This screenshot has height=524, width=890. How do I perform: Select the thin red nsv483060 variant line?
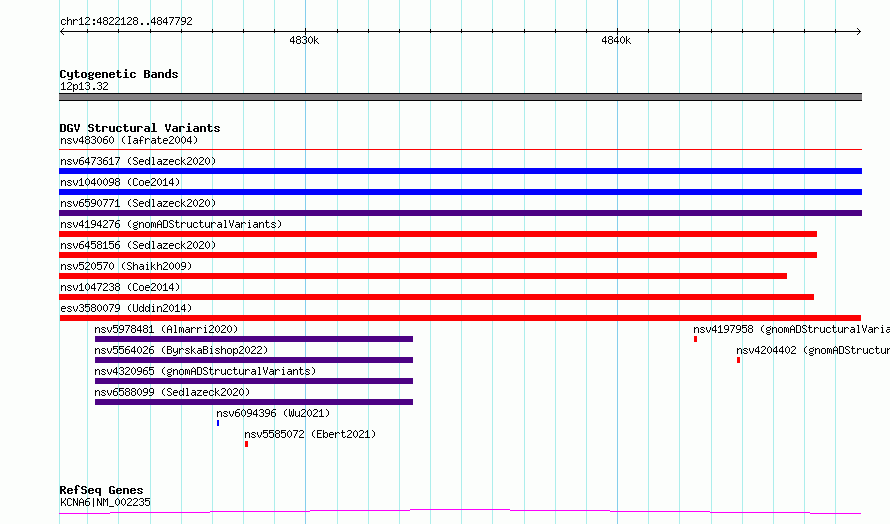tap(460, 149)
